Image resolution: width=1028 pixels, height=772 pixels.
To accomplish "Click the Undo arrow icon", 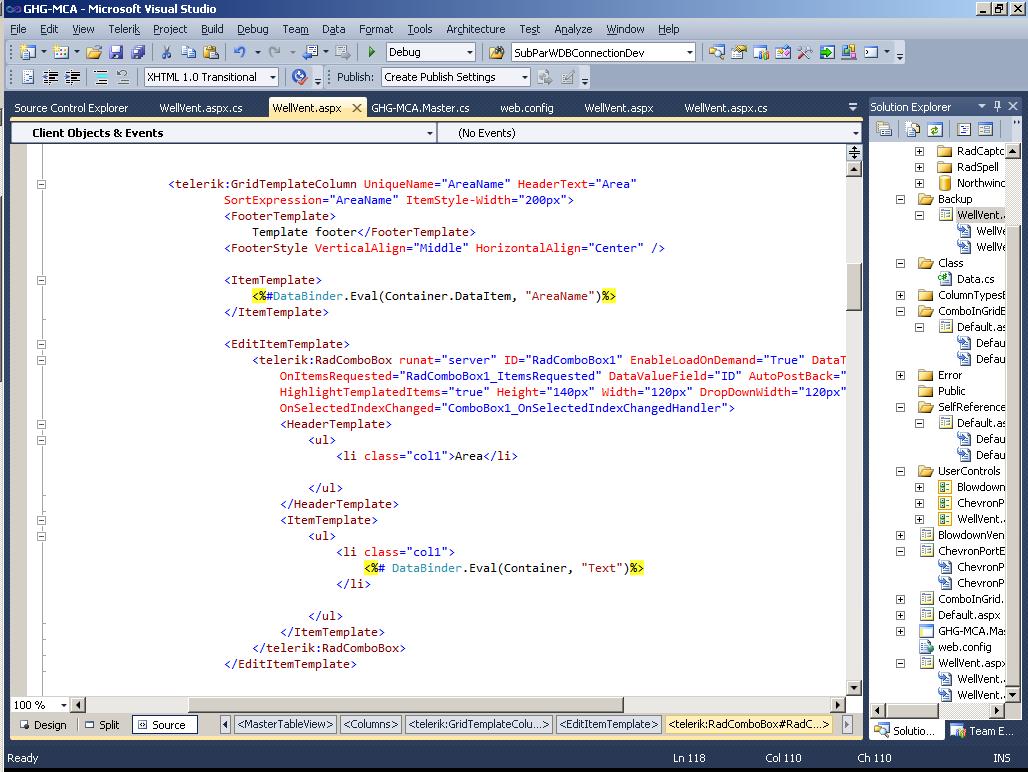I will [240, 52].
